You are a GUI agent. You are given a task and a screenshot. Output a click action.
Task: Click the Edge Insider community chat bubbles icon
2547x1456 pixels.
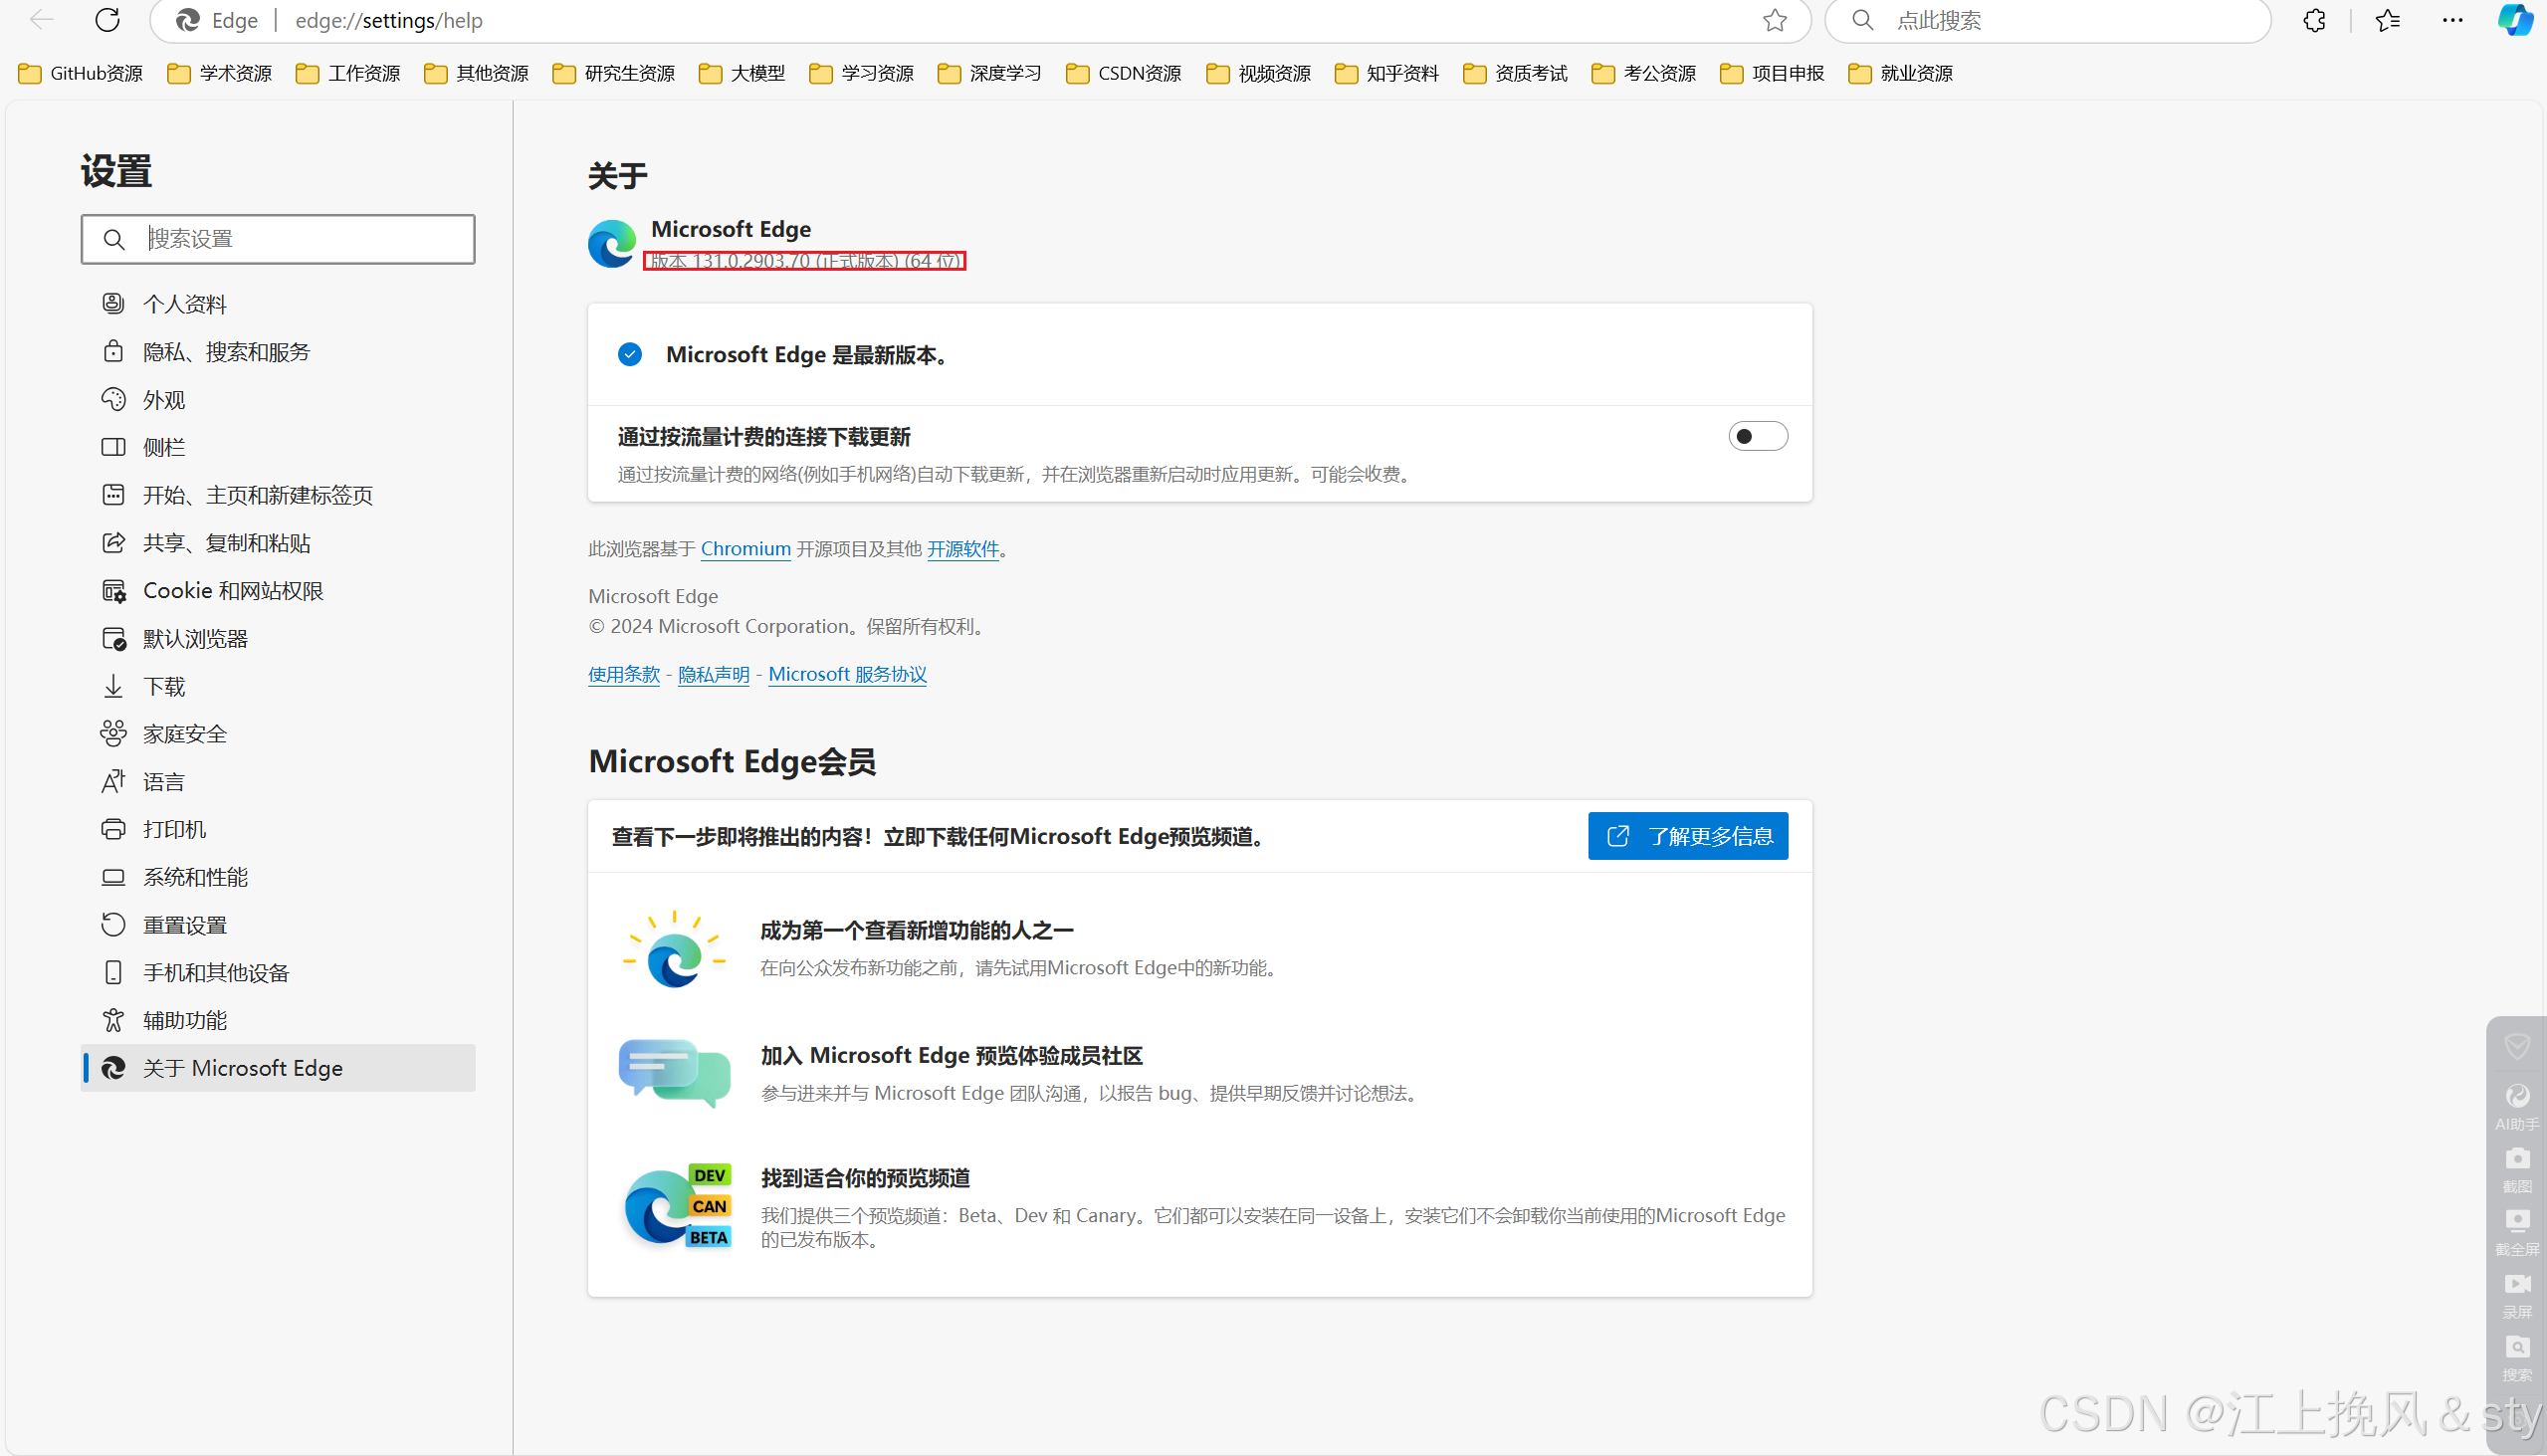(x=674, y=1073)
